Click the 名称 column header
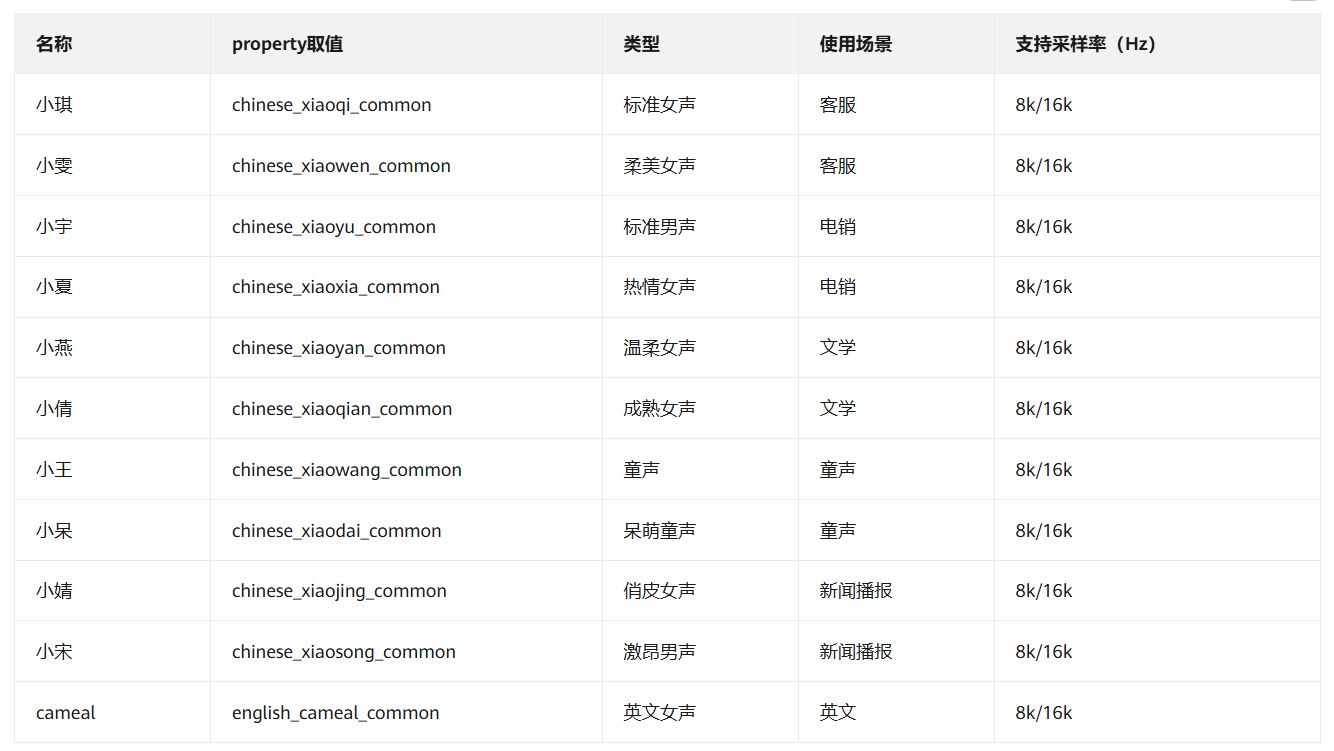This screenshot has width=1334, height=751. 54,44
